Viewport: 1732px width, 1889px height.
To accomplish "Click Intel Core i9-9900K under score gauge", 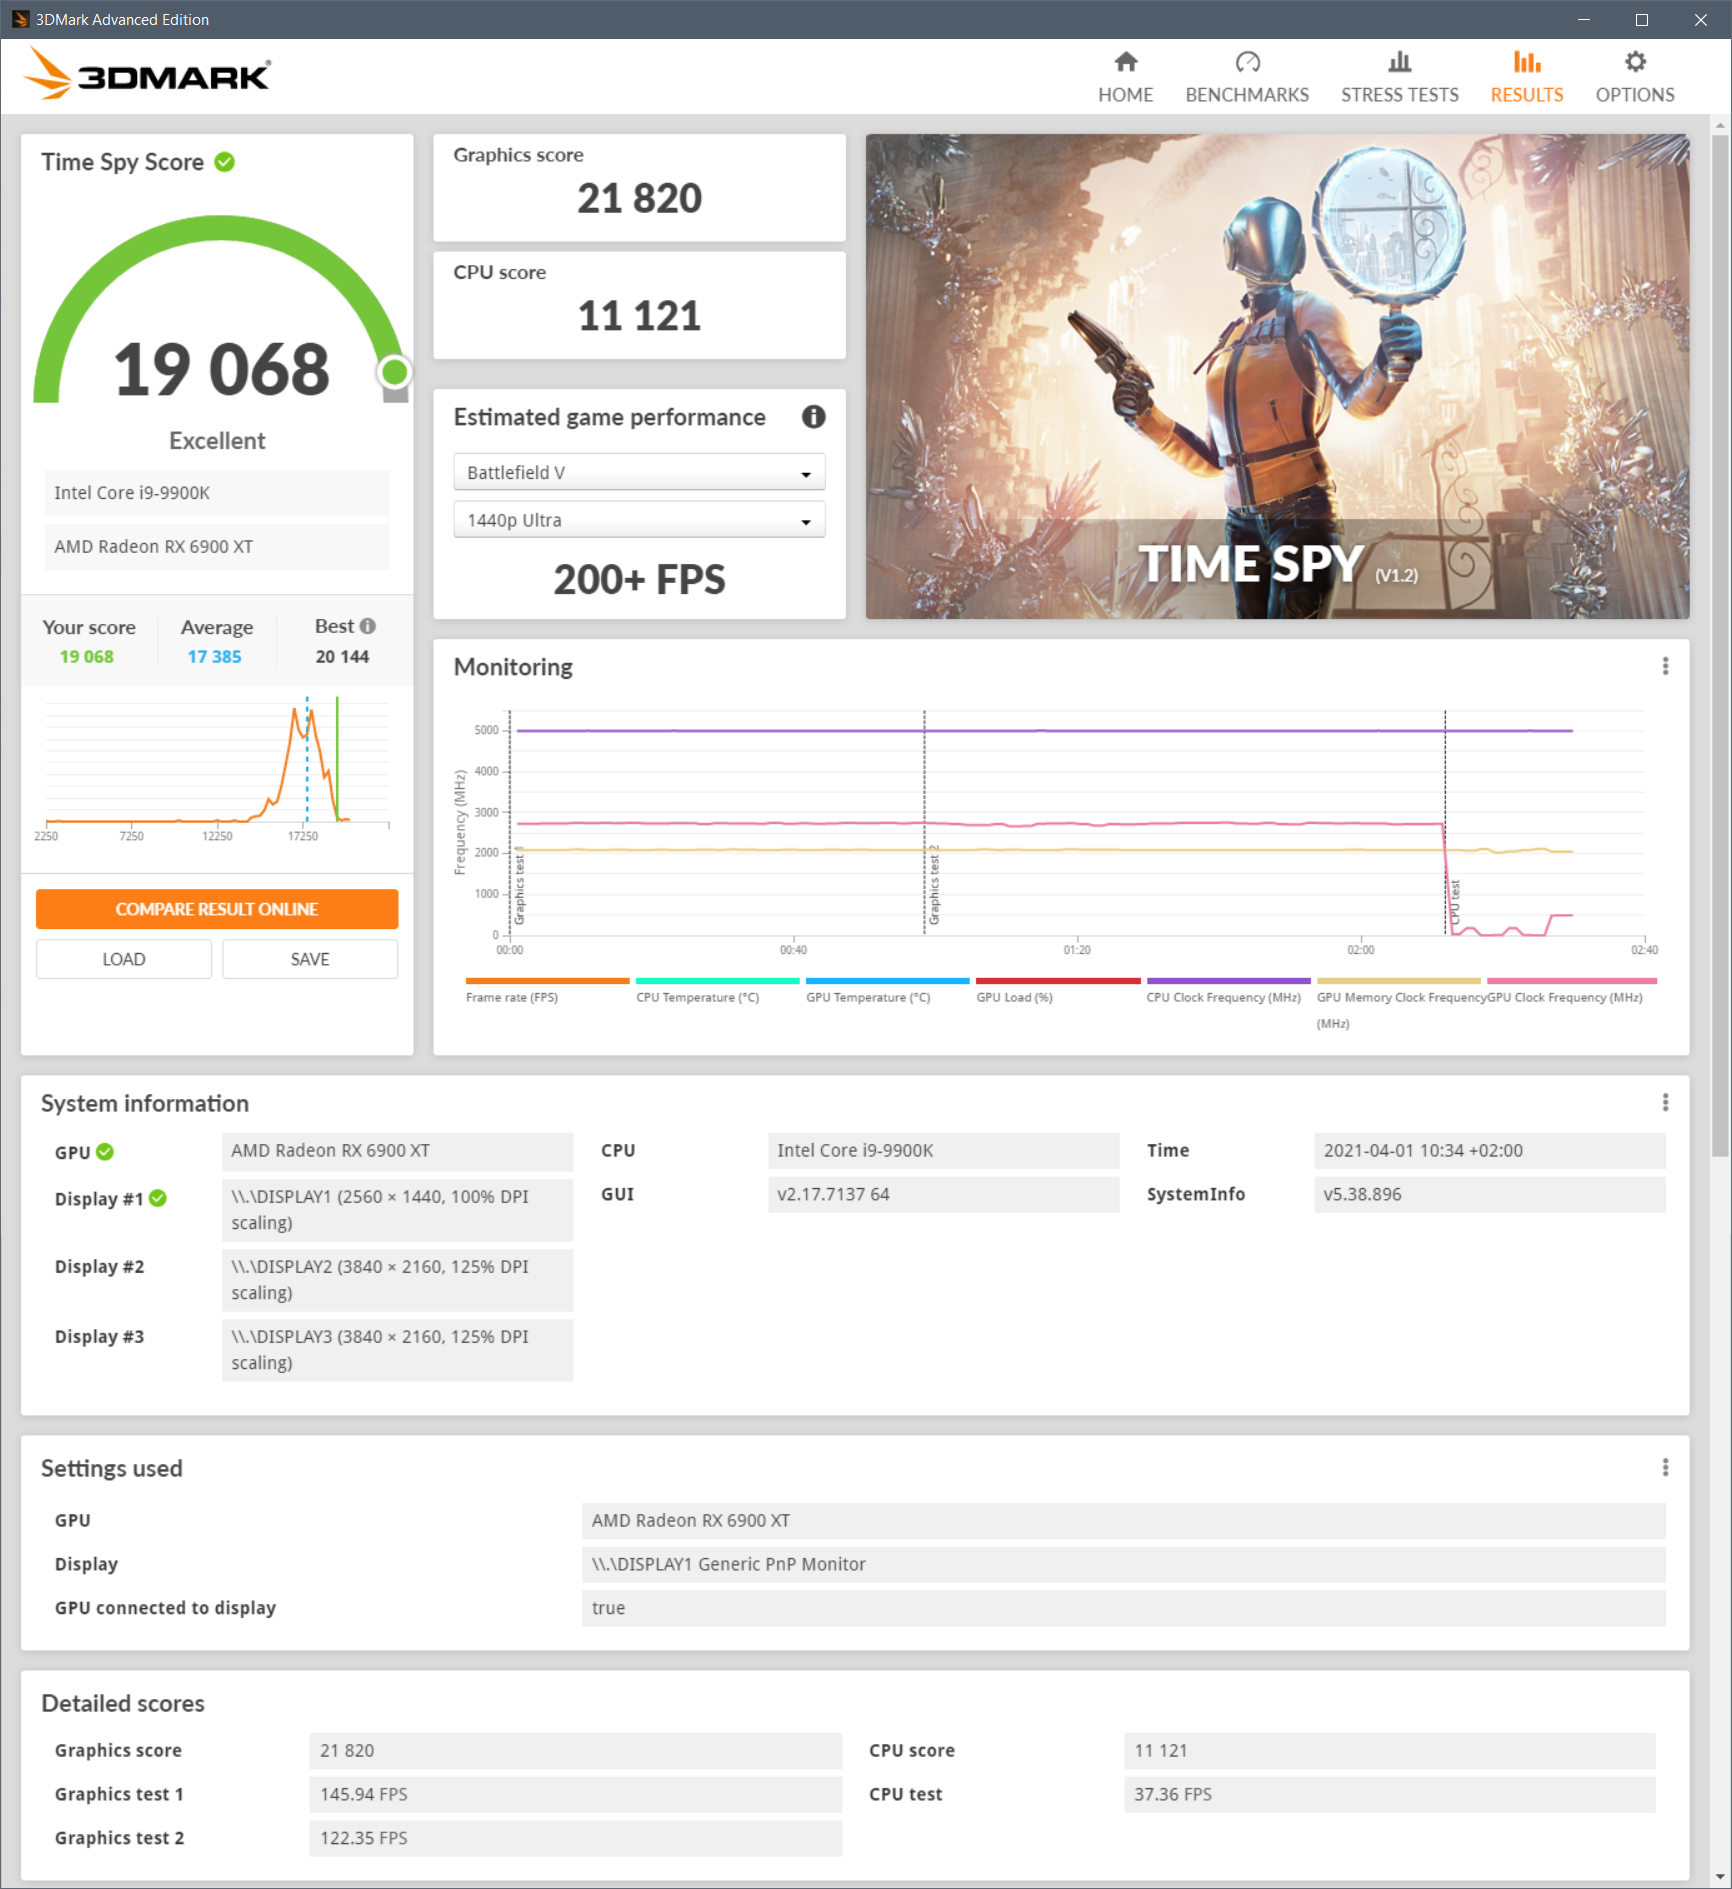I will click(217, 493).
